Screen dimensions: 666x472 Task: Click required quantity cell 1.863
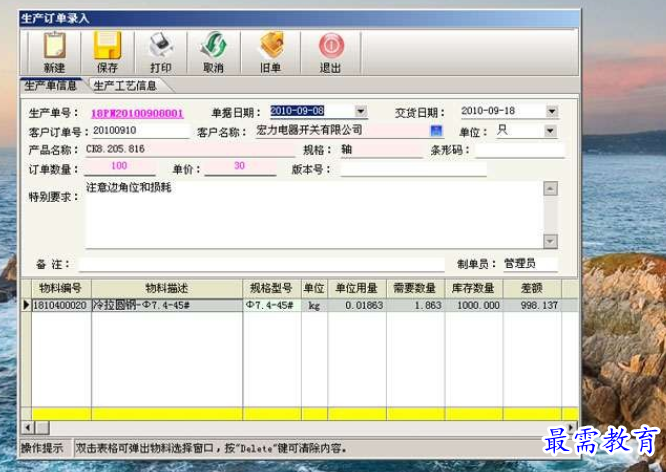click(415, 305)
